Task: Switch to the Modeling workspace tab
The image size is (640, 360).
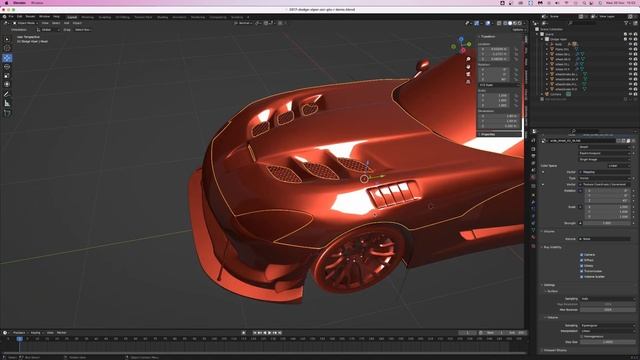Action: [87, 17]
